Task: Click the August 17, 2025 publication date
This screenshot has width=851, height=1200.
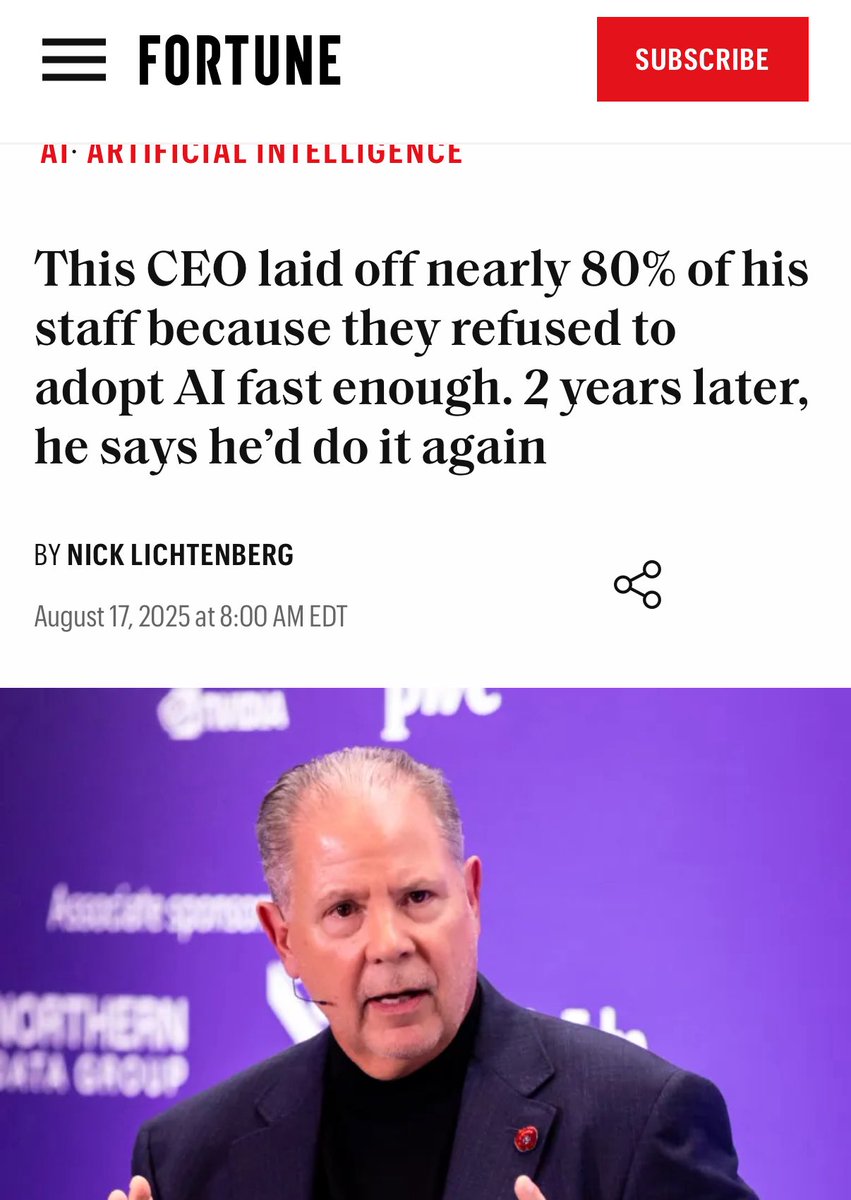Action: pyautogui.click(x=190, y=616)
